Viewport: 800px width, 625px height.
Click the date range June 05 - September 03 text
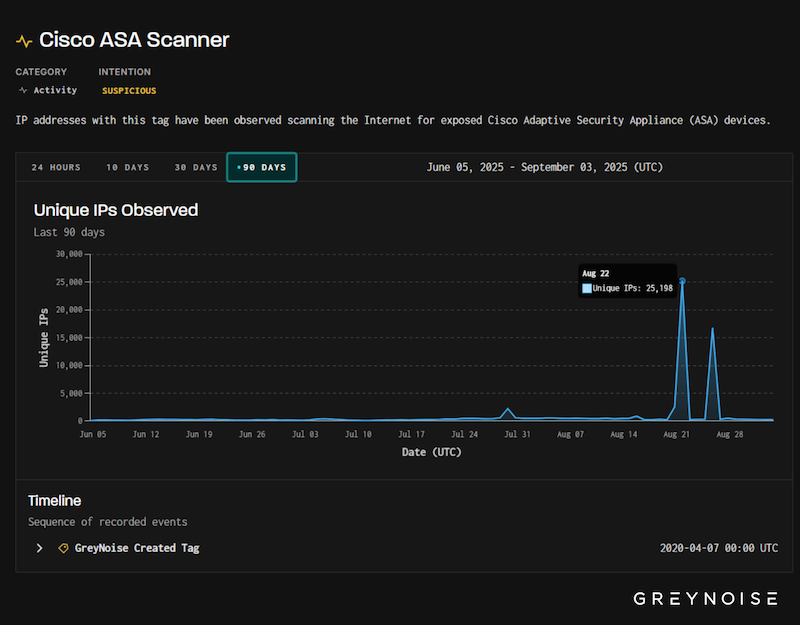[x=544, y=167]
